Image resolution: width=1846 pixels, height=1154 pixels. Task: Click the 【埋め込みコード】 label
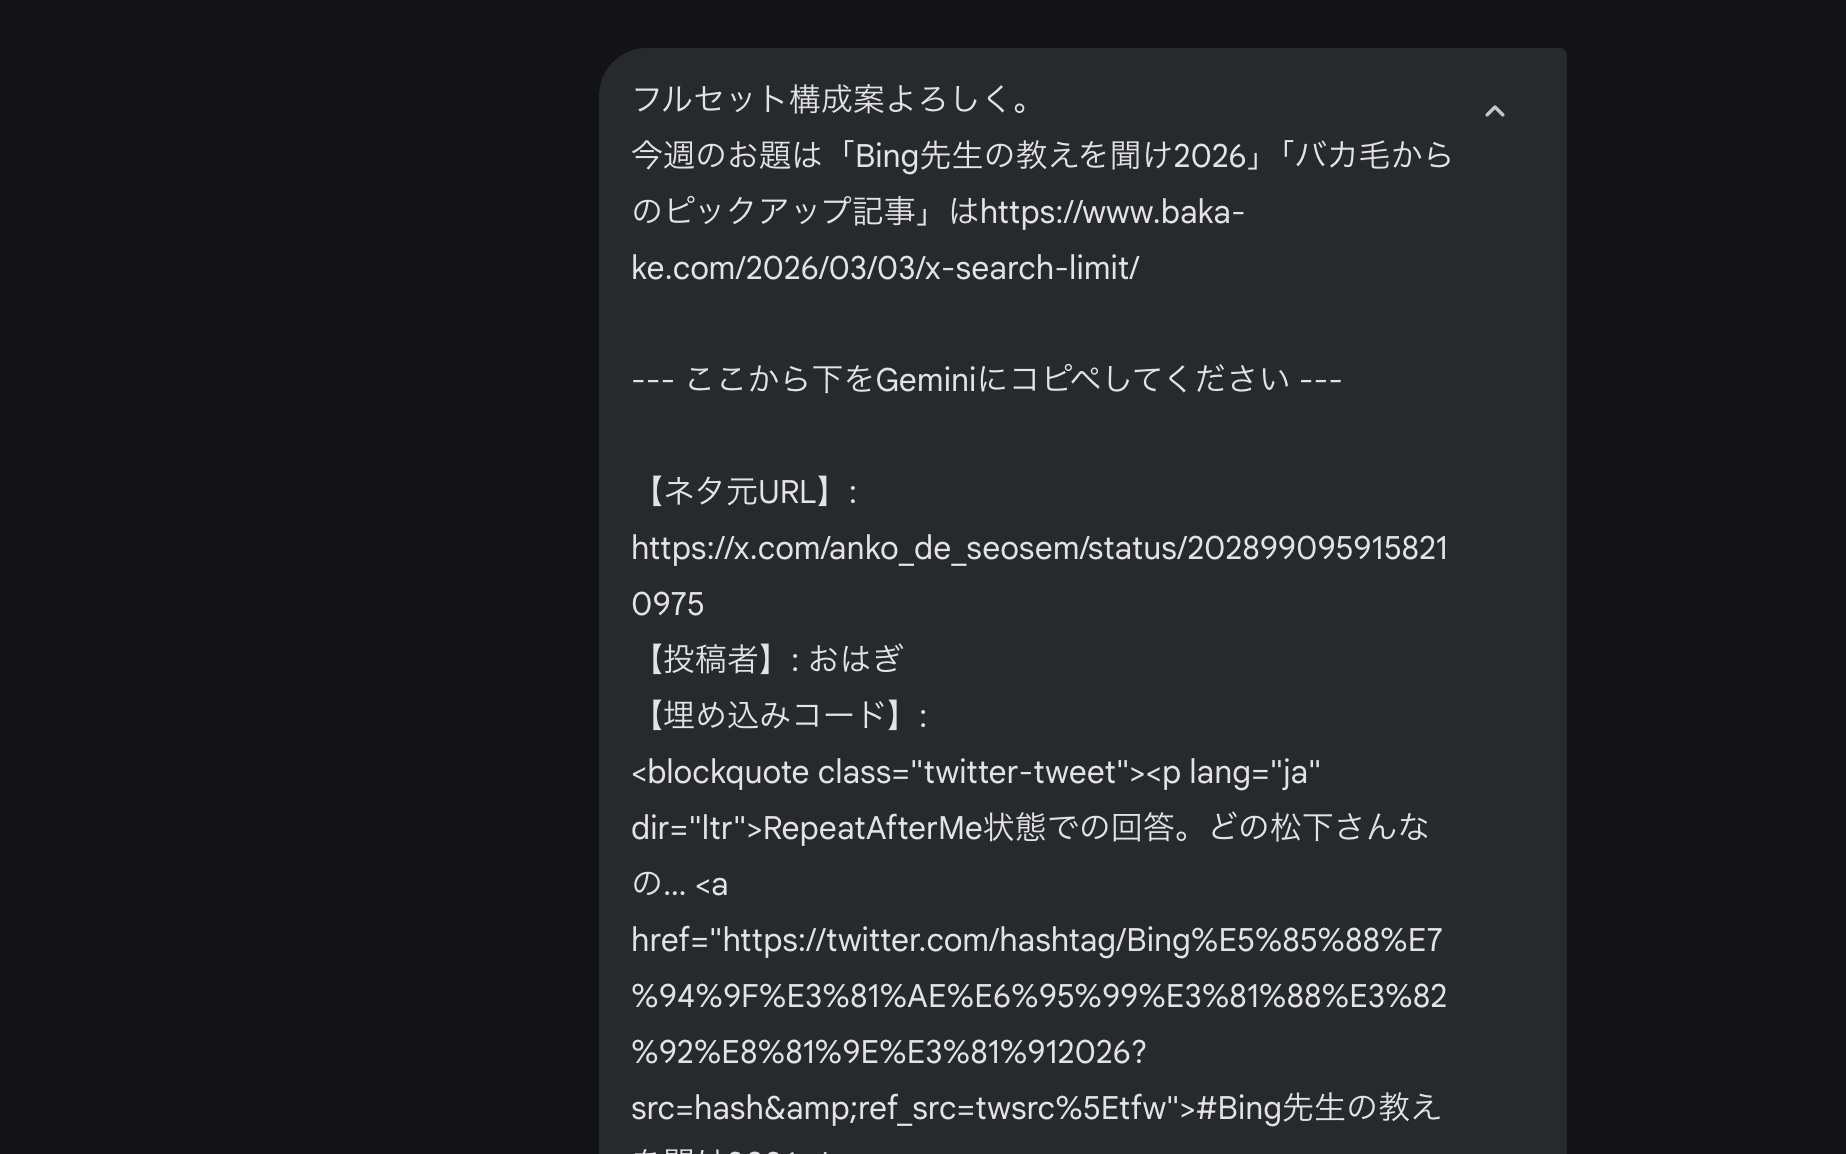click(x=773, y=715)
